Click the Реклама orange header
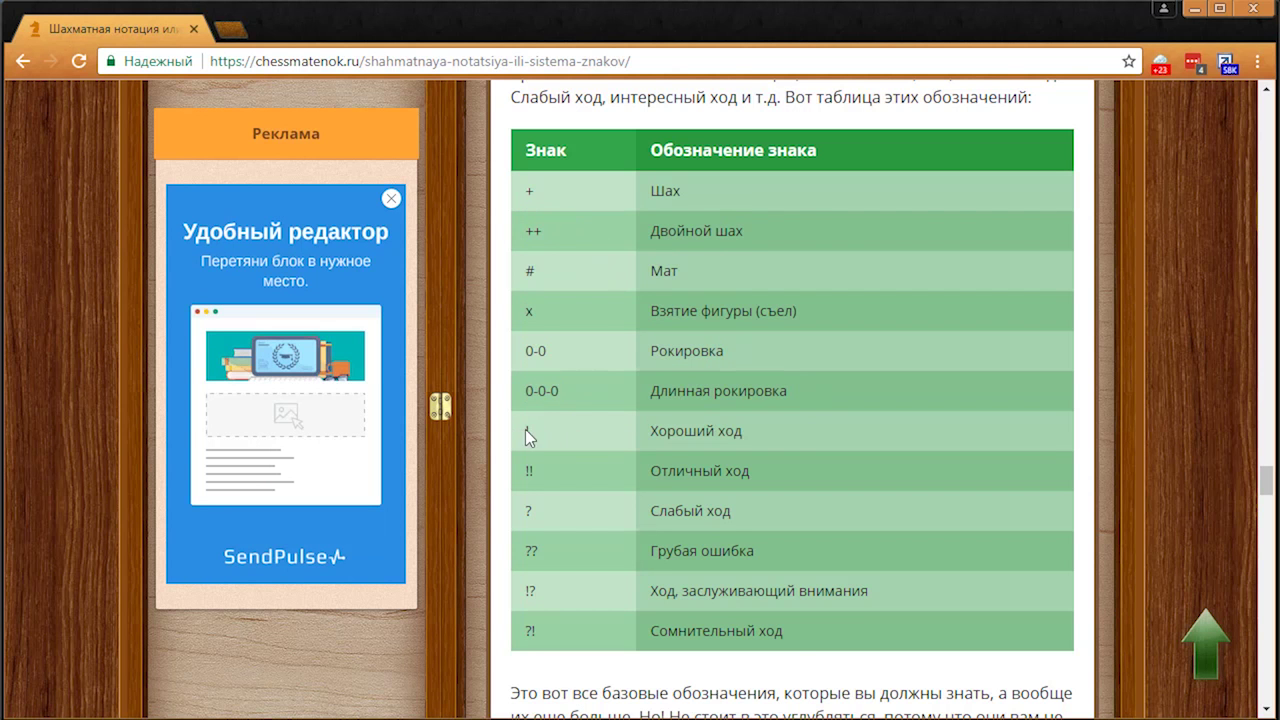 286,134
